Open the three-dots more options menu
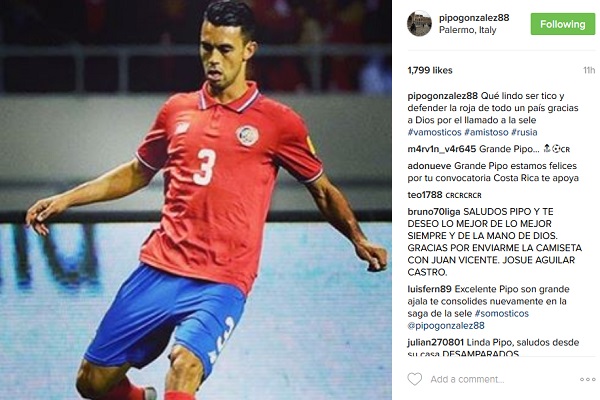Viewport: 600px width, 400px height. 587,379
